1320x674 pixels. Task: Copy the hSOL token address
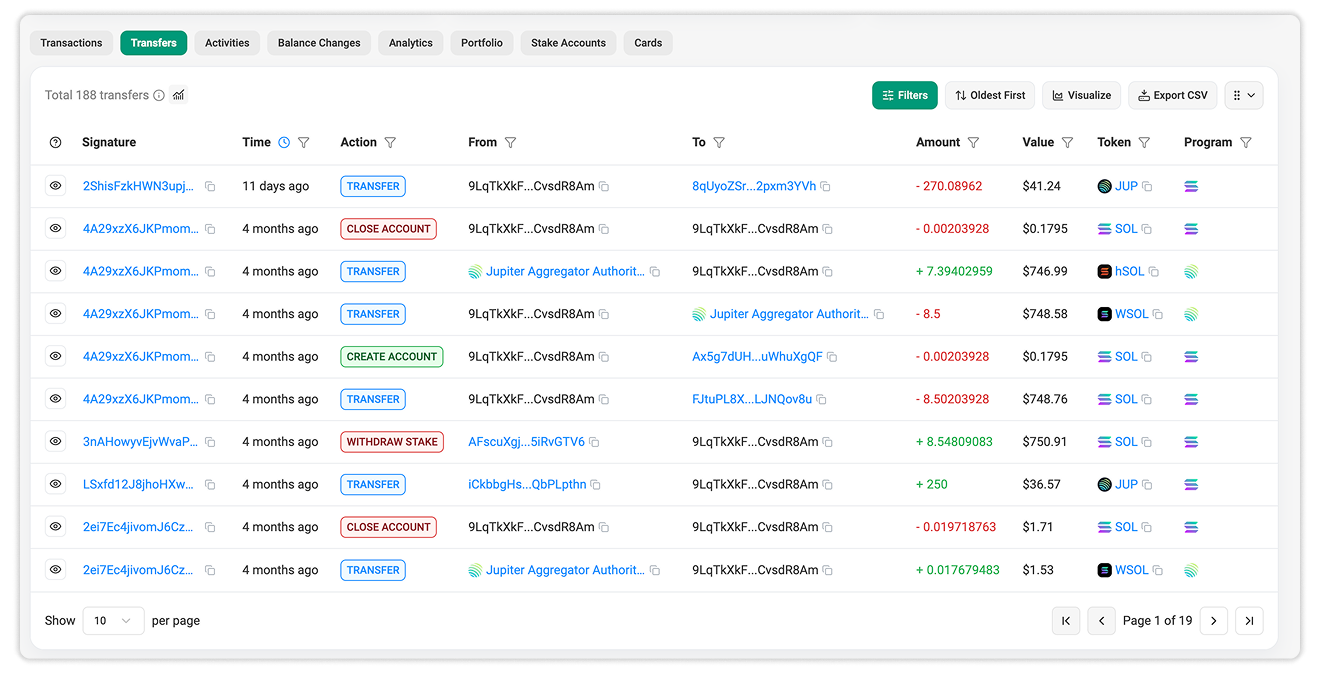[1154, 272]
